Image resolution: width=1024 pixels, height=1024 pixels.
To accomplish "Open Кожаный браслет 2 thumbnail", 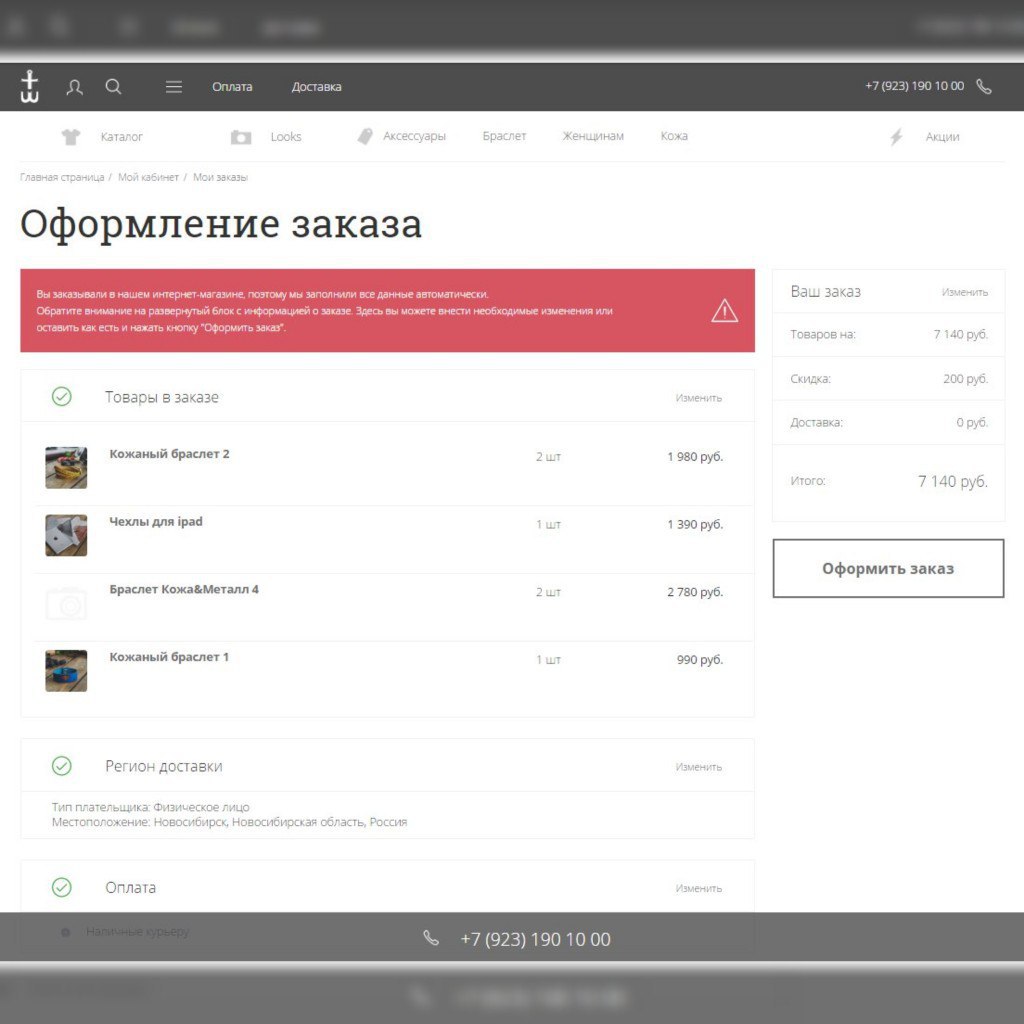I will [x=66, y=468].
